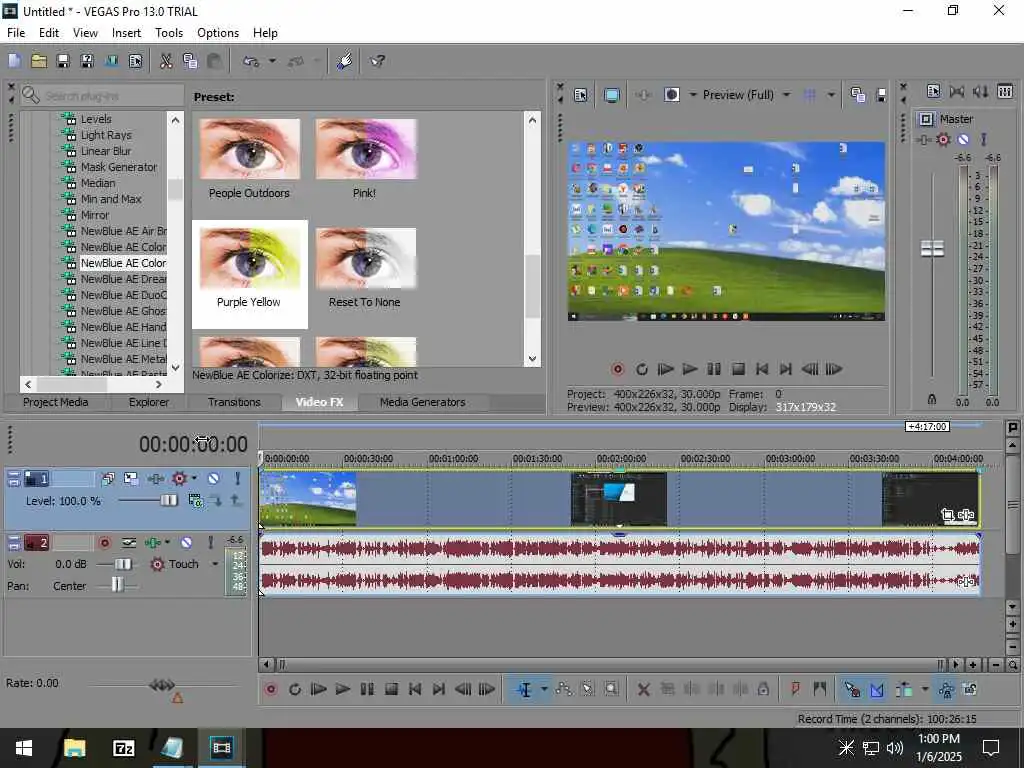Click the Render As toolbar icon
The image size is (1024, 768).
(x=111, y=61)
